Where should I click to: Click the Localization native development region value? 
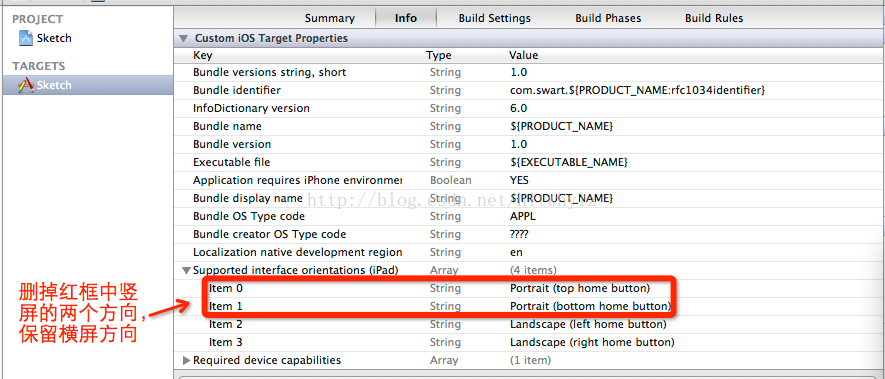516,252
